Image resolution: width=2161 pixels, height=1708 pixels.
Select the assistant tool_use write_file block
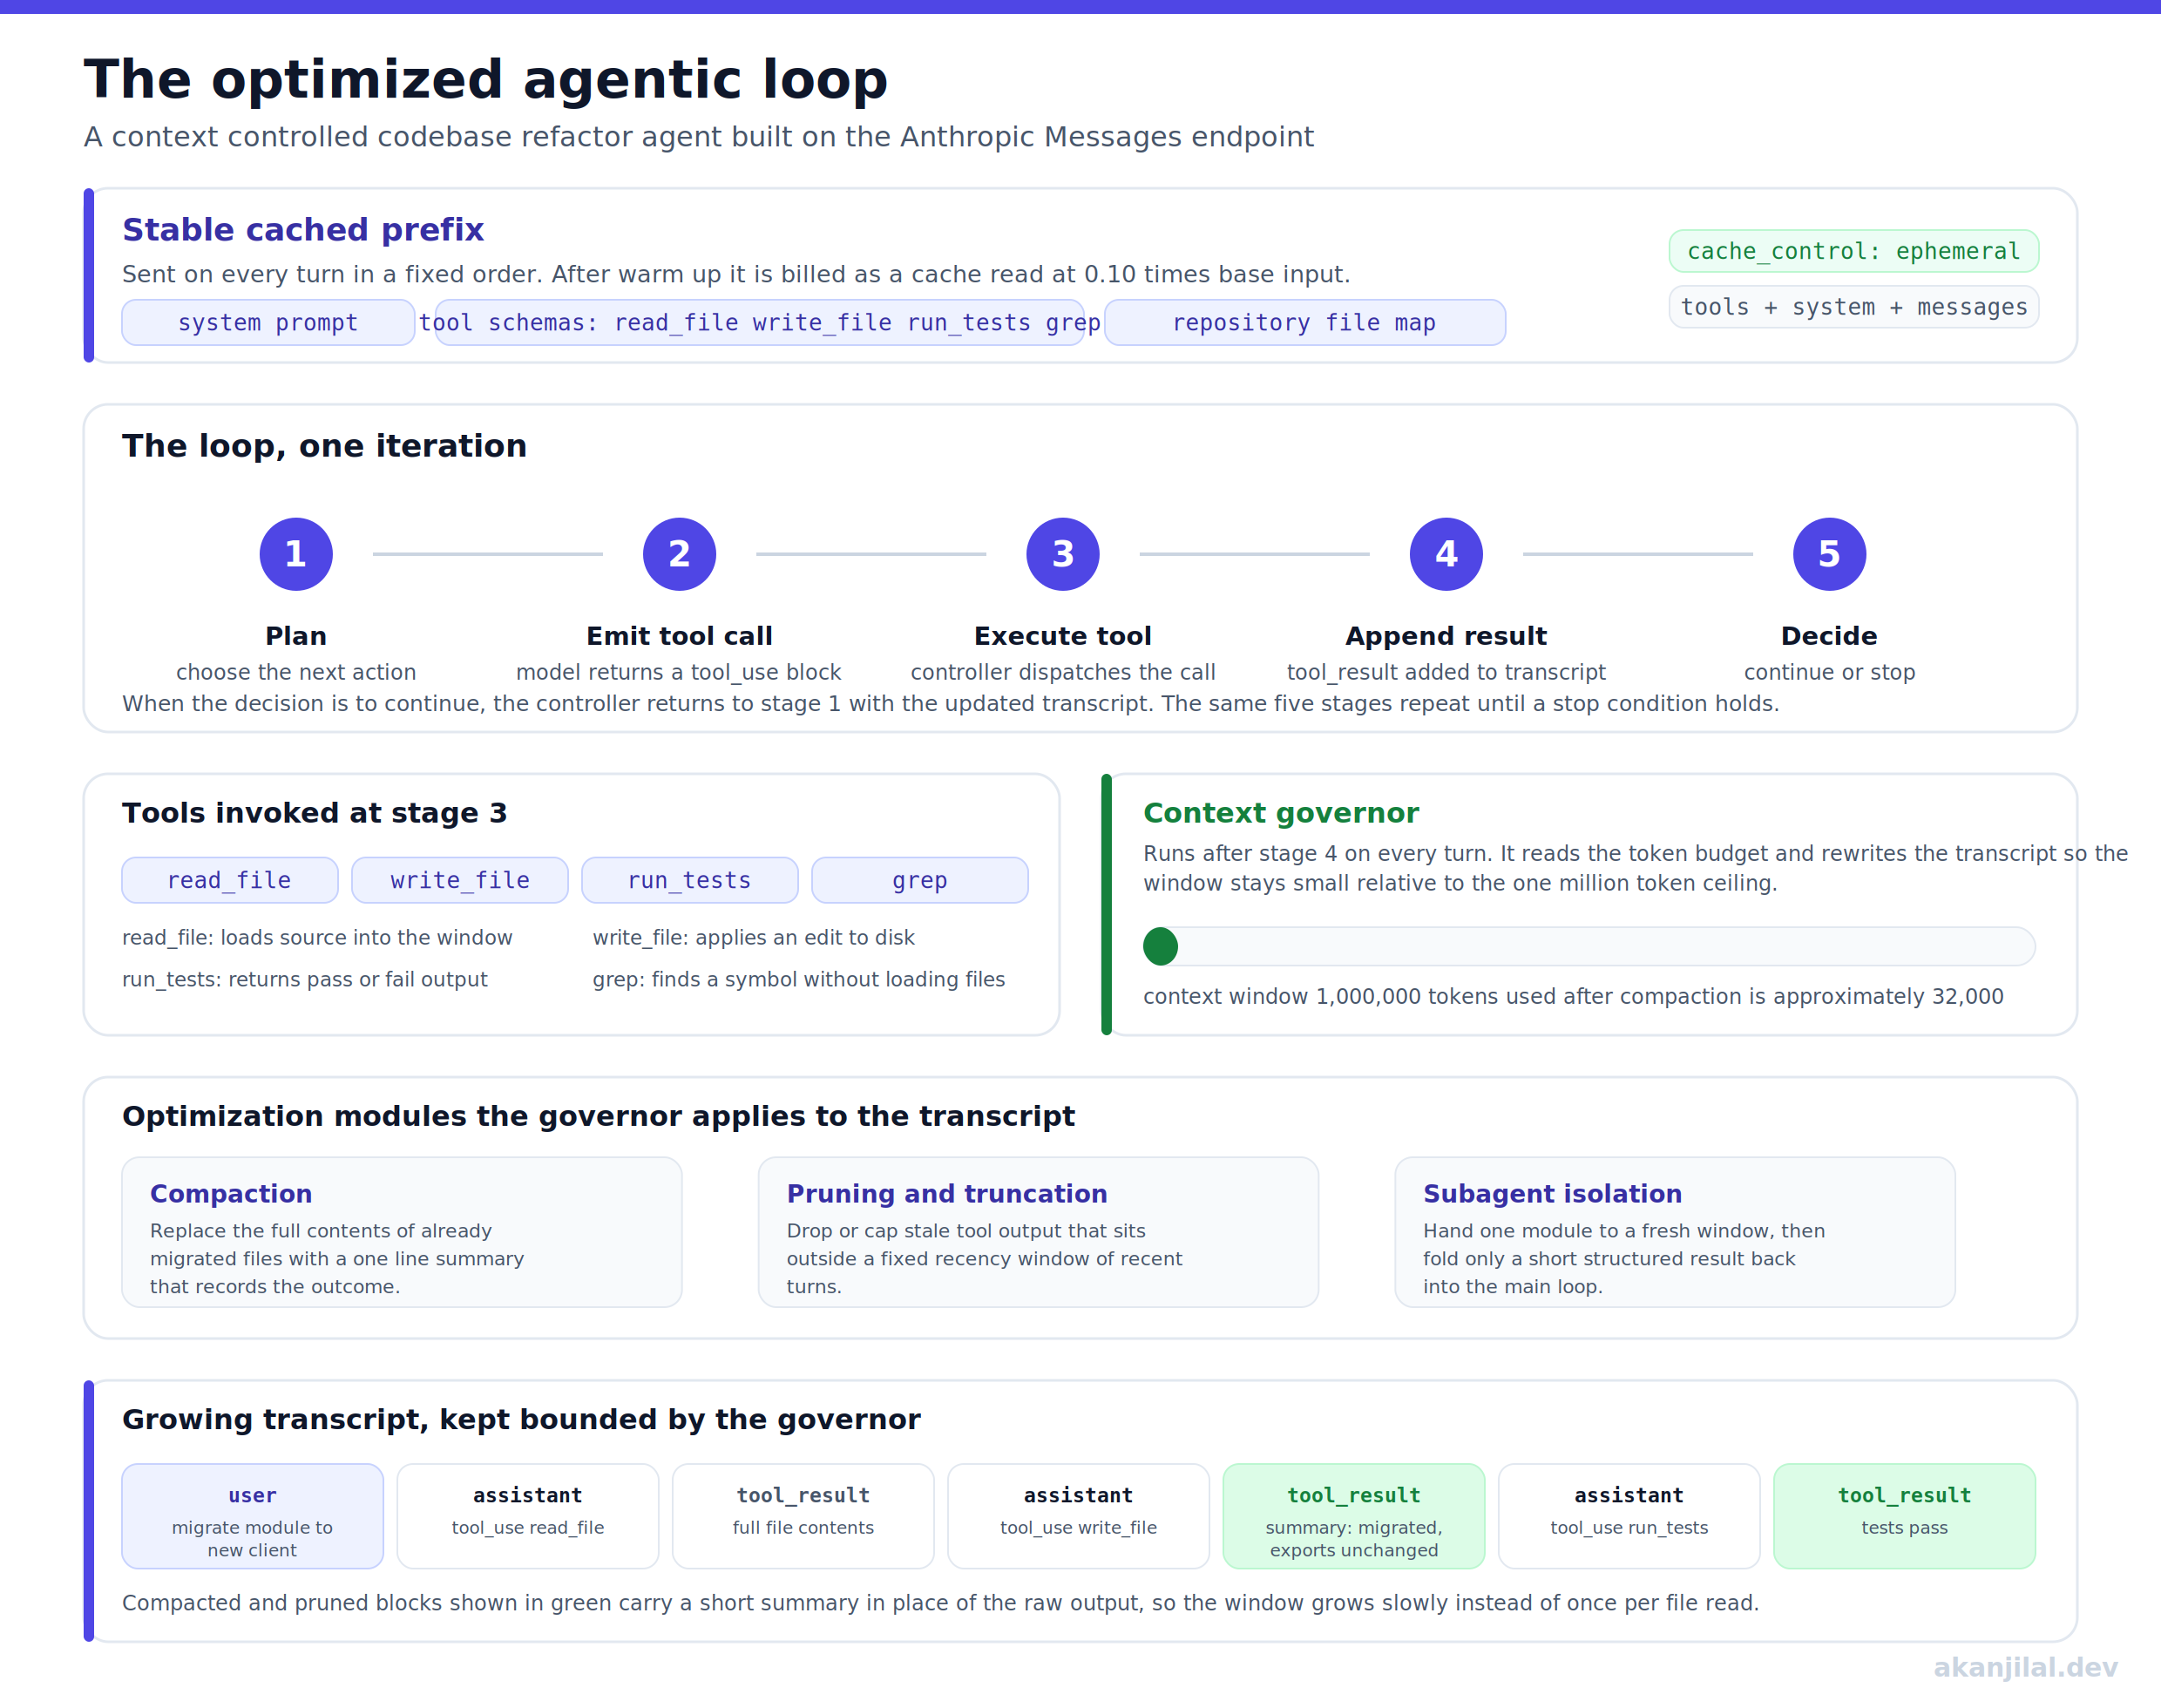click(1079, 1516)
